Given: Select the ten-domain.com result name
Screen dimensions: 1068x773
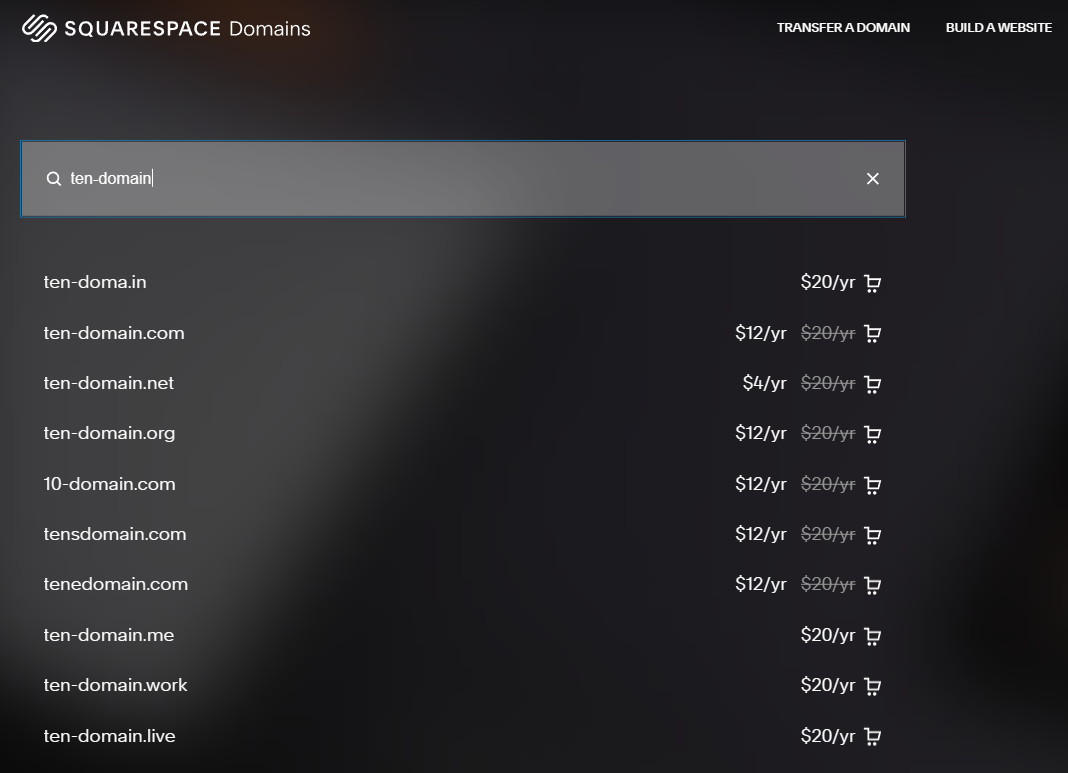Looking at the screenshot, I should (114, 333).
